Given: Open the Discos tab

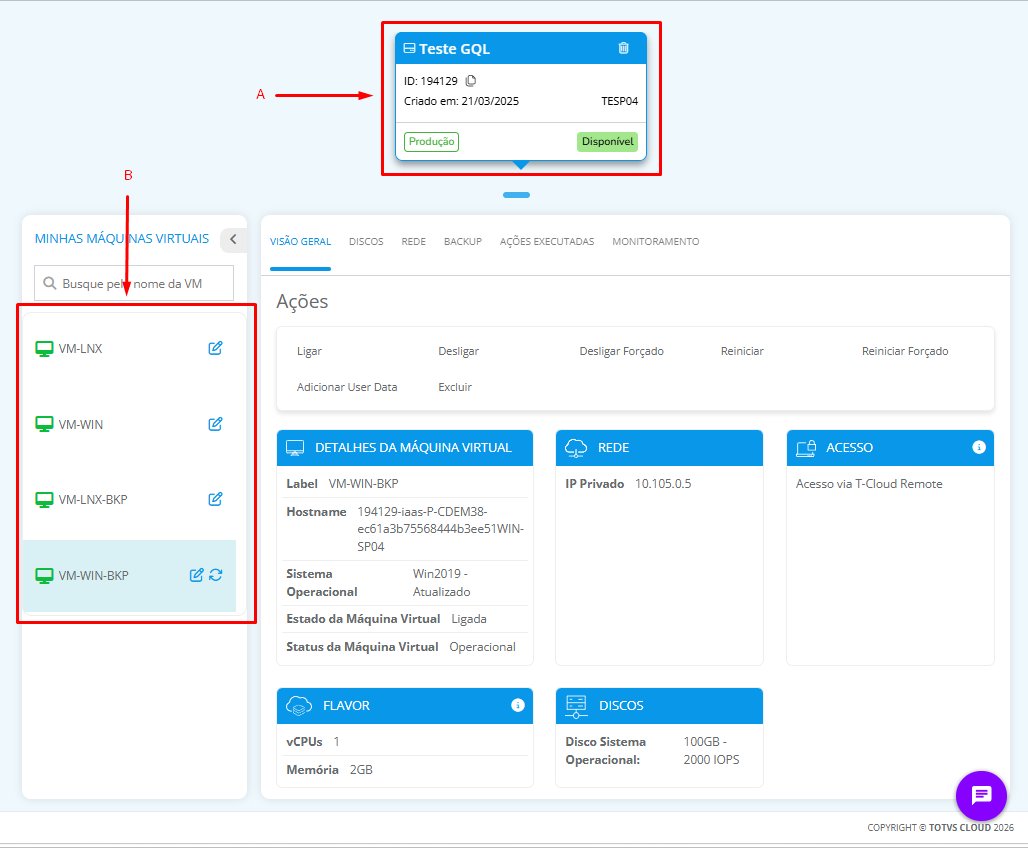Looking at the screenshot, I should coord(366,241).
